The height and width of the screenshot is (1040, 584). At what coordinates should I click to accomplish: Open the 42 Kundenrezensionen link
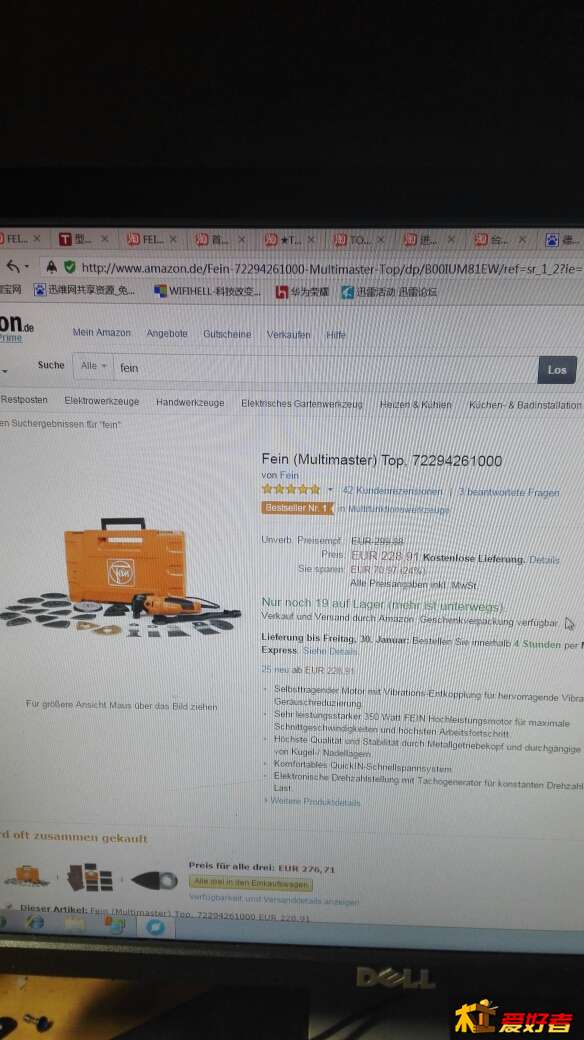[x=392, y=491]
